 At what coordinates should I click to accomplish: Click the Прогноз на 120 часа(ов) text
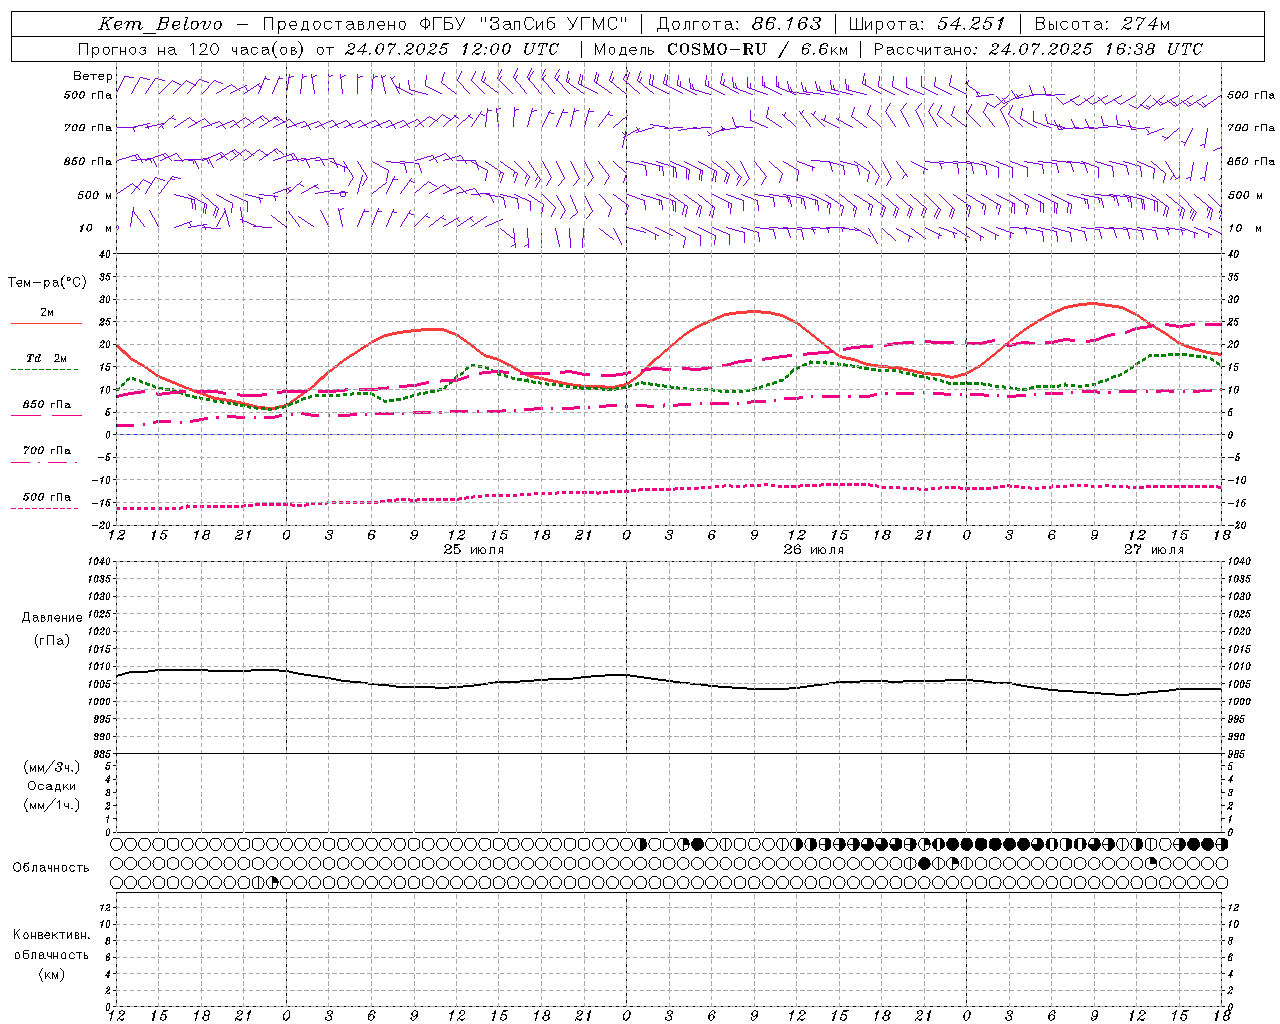pos(193,49)
